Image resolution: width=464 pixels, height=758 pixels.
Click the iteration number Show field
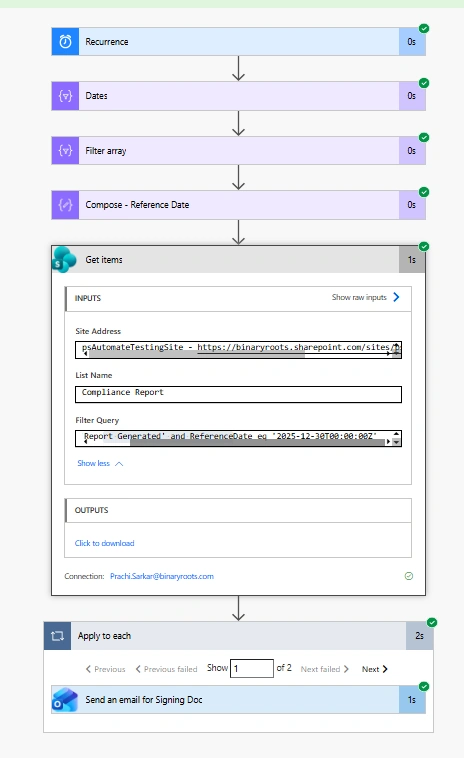[252, 669]
